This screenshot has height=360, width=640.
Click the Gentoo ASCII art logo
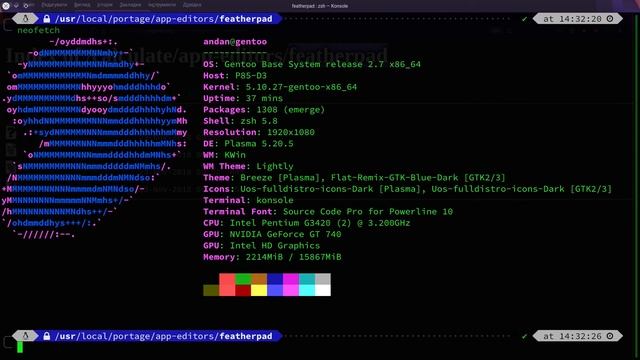95,138
